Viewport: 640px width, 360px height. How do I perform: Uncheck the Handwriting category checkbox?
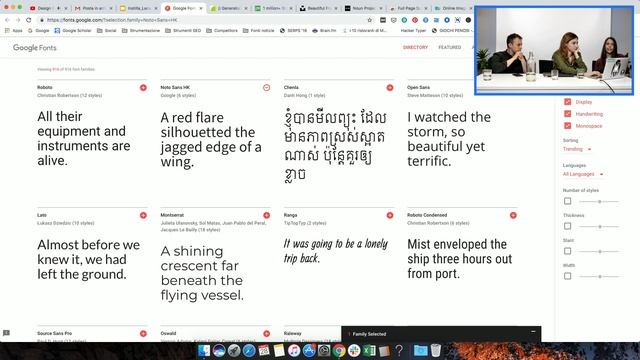coord(567,114)
